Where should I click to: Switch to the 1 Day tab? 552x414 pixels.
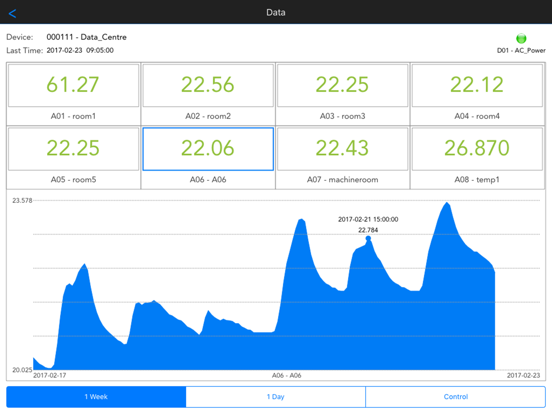pos(276,397)
